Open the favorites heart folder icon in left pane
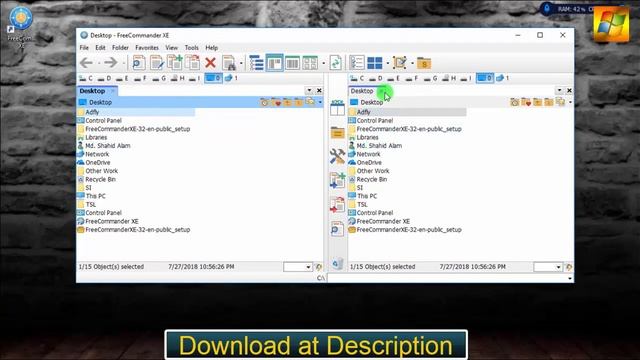The width and height of the screenshot is (640, 360). [276, 102]
